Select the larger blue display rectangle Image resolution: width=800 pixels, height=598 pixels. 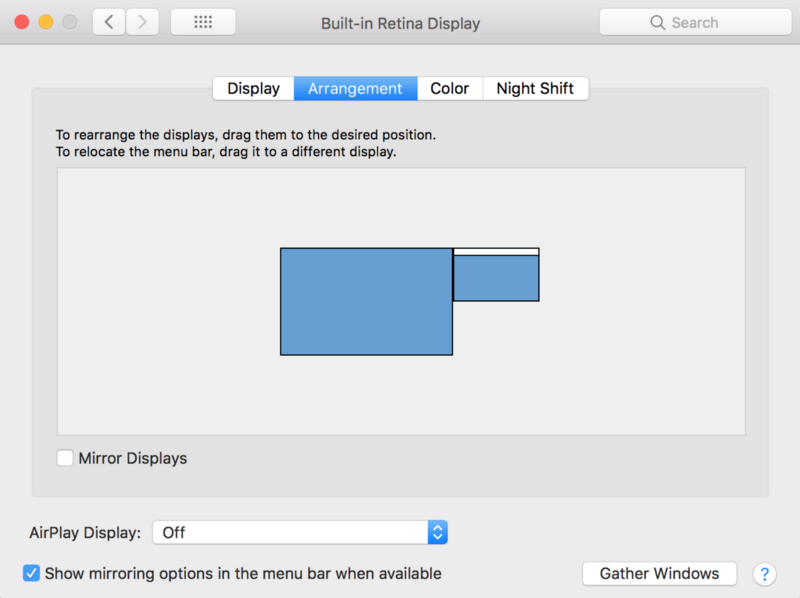point(366,301)
